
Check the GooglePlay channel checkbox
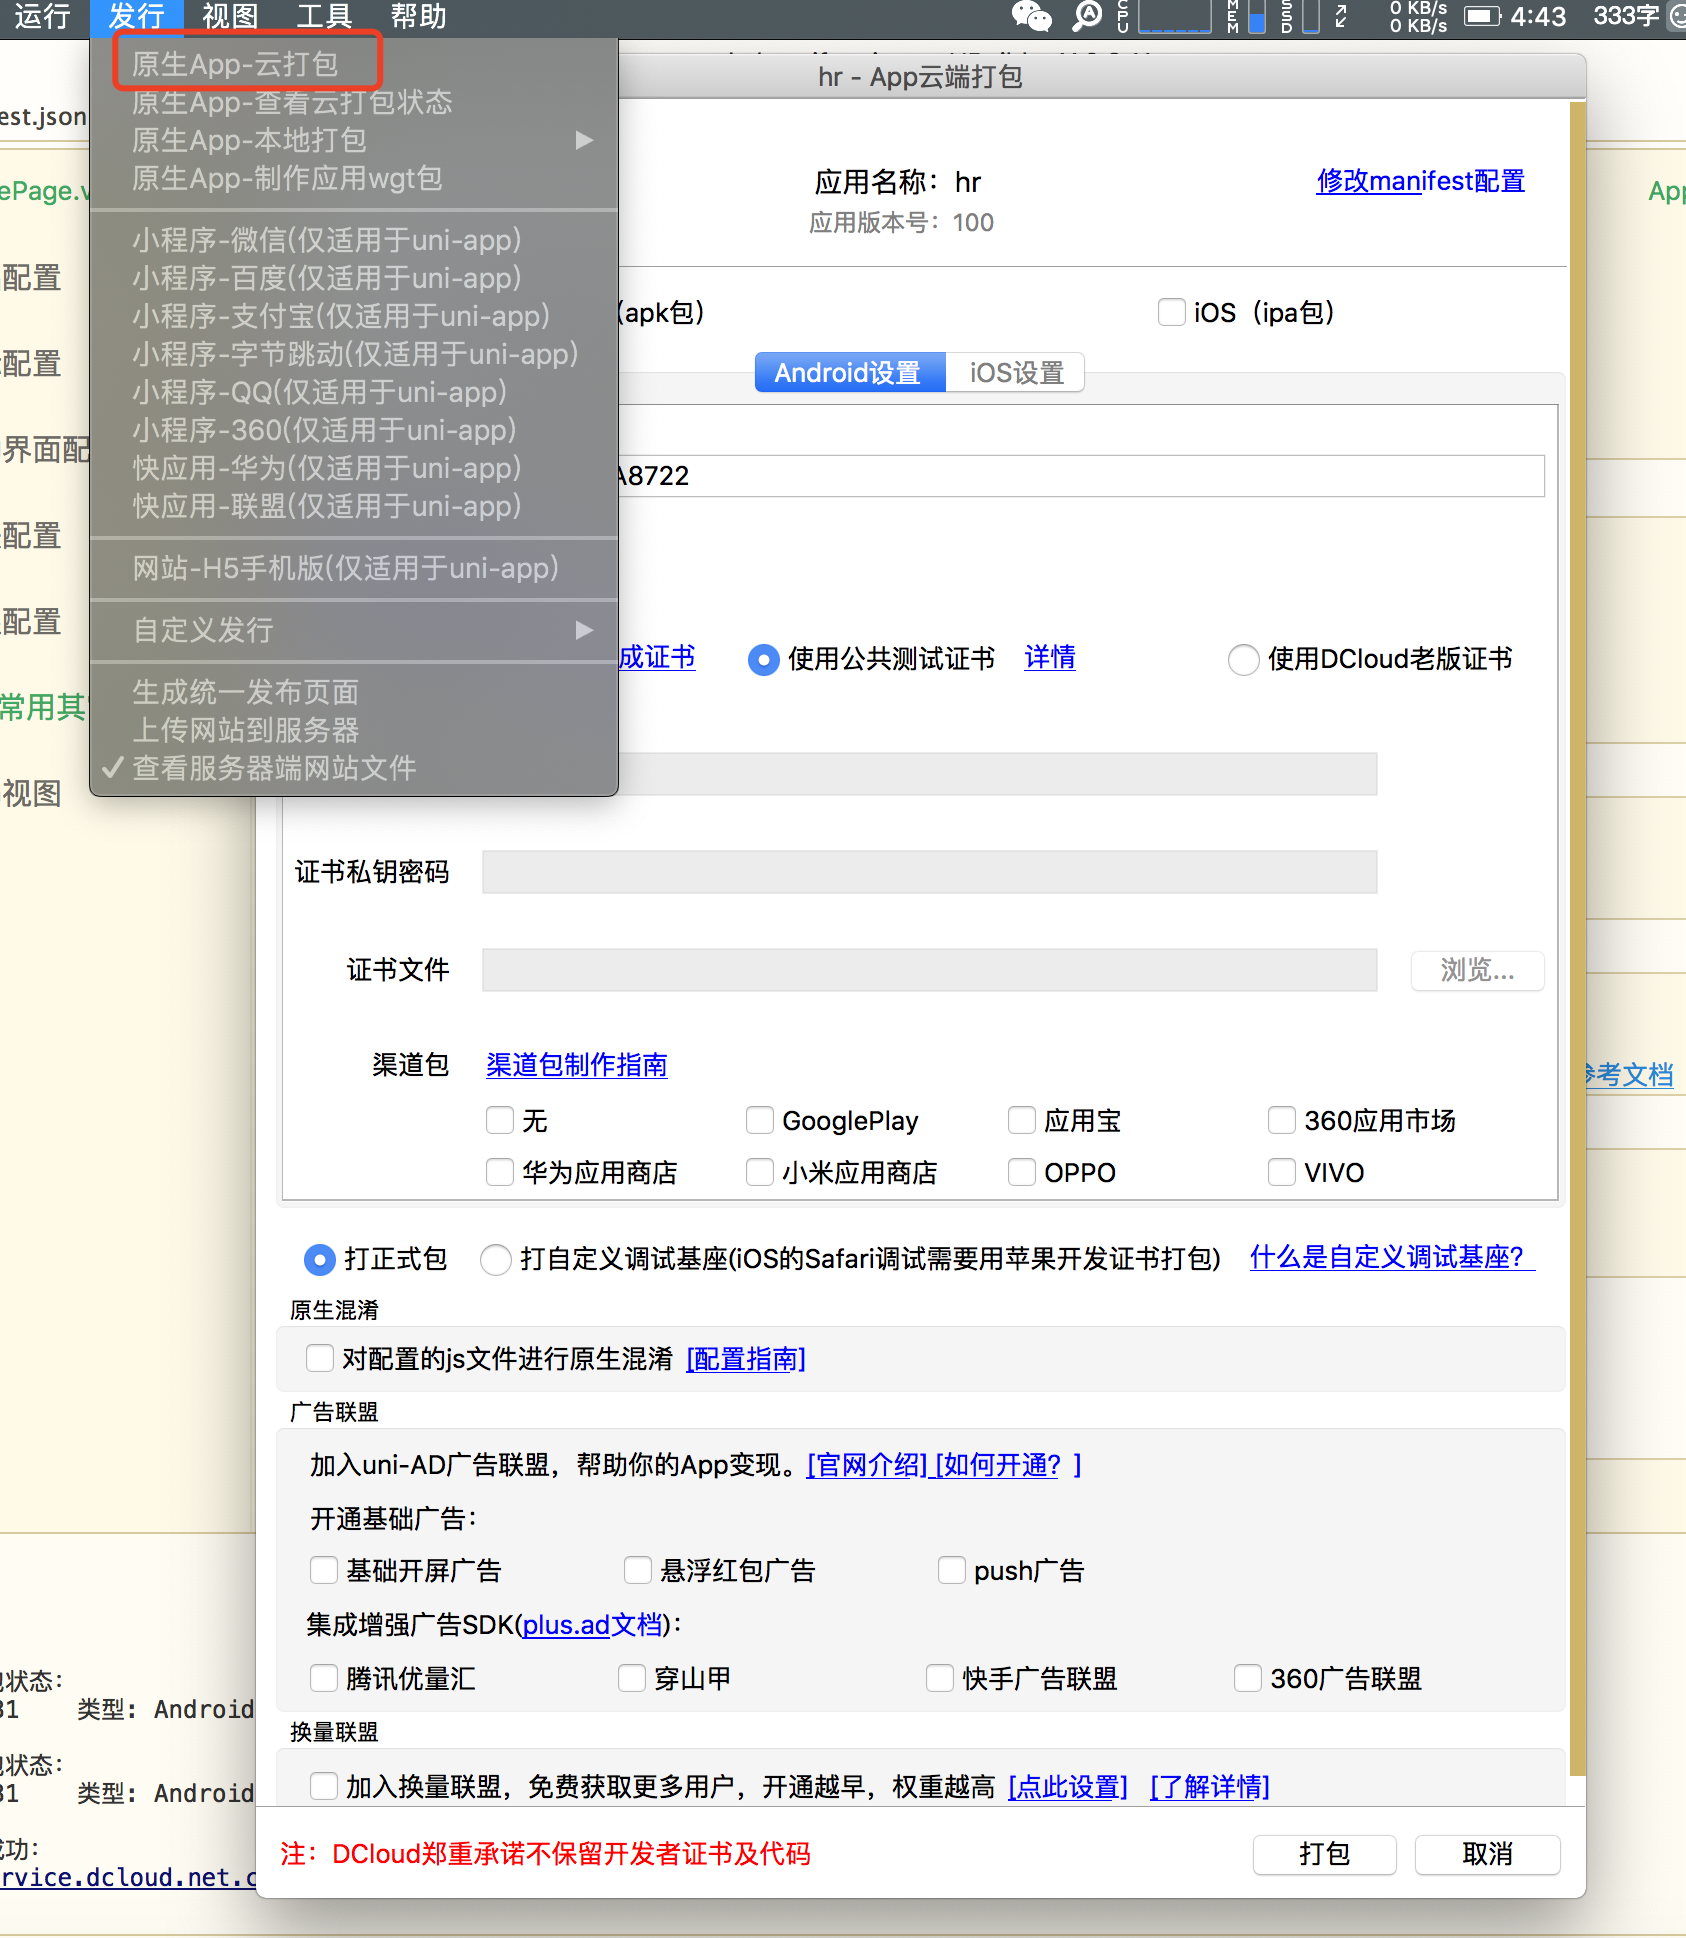pos(760,1120)
